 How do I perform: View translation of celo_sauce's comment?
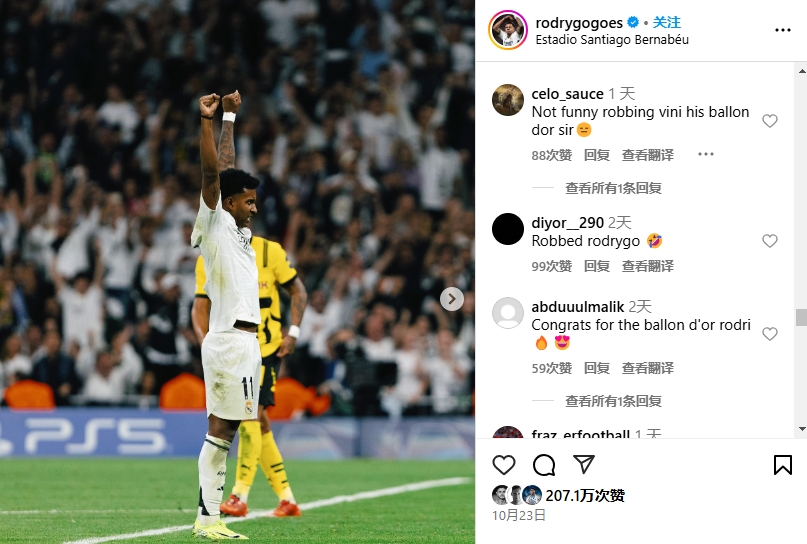(x=647, y=155)
